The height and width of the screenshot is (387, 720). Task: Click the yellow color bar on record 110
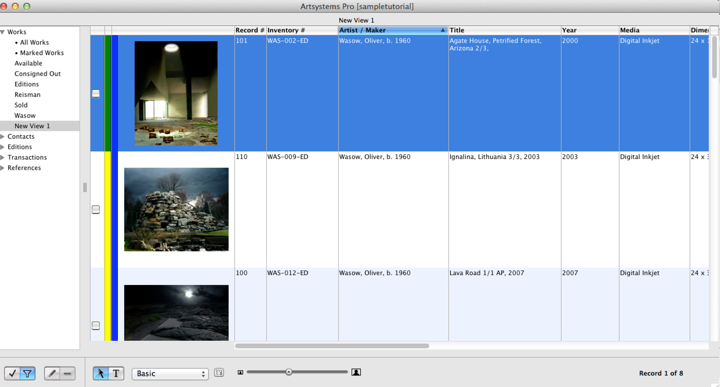click(108, 209)
